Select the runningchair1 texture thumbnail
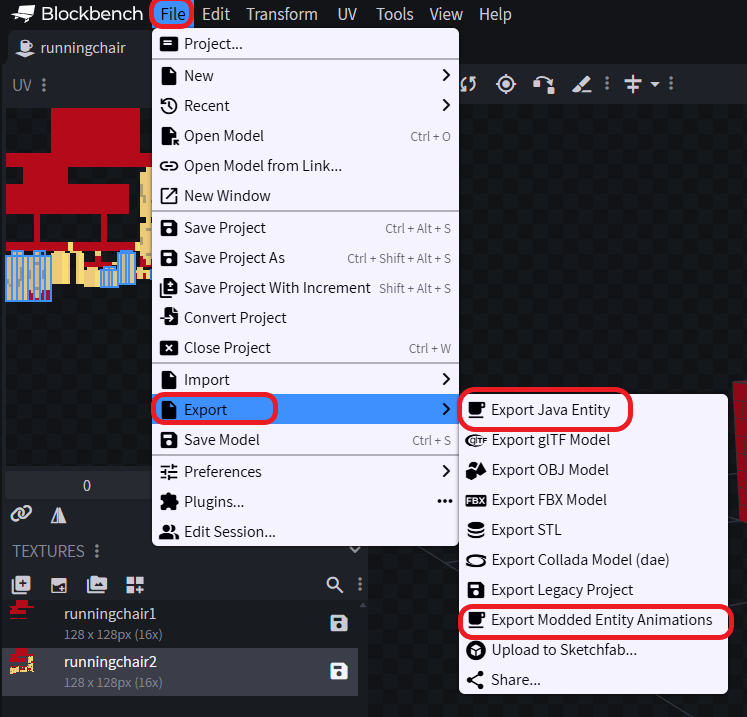The image size is (747, 717). (x=21, y=612)
